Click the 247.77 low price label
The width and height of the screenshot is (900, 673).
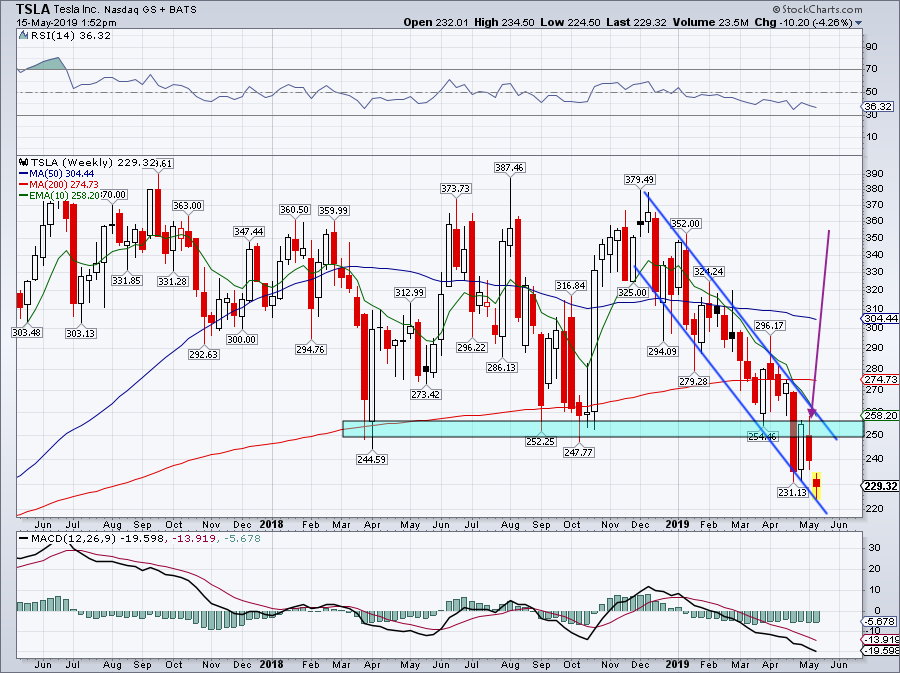578,452
